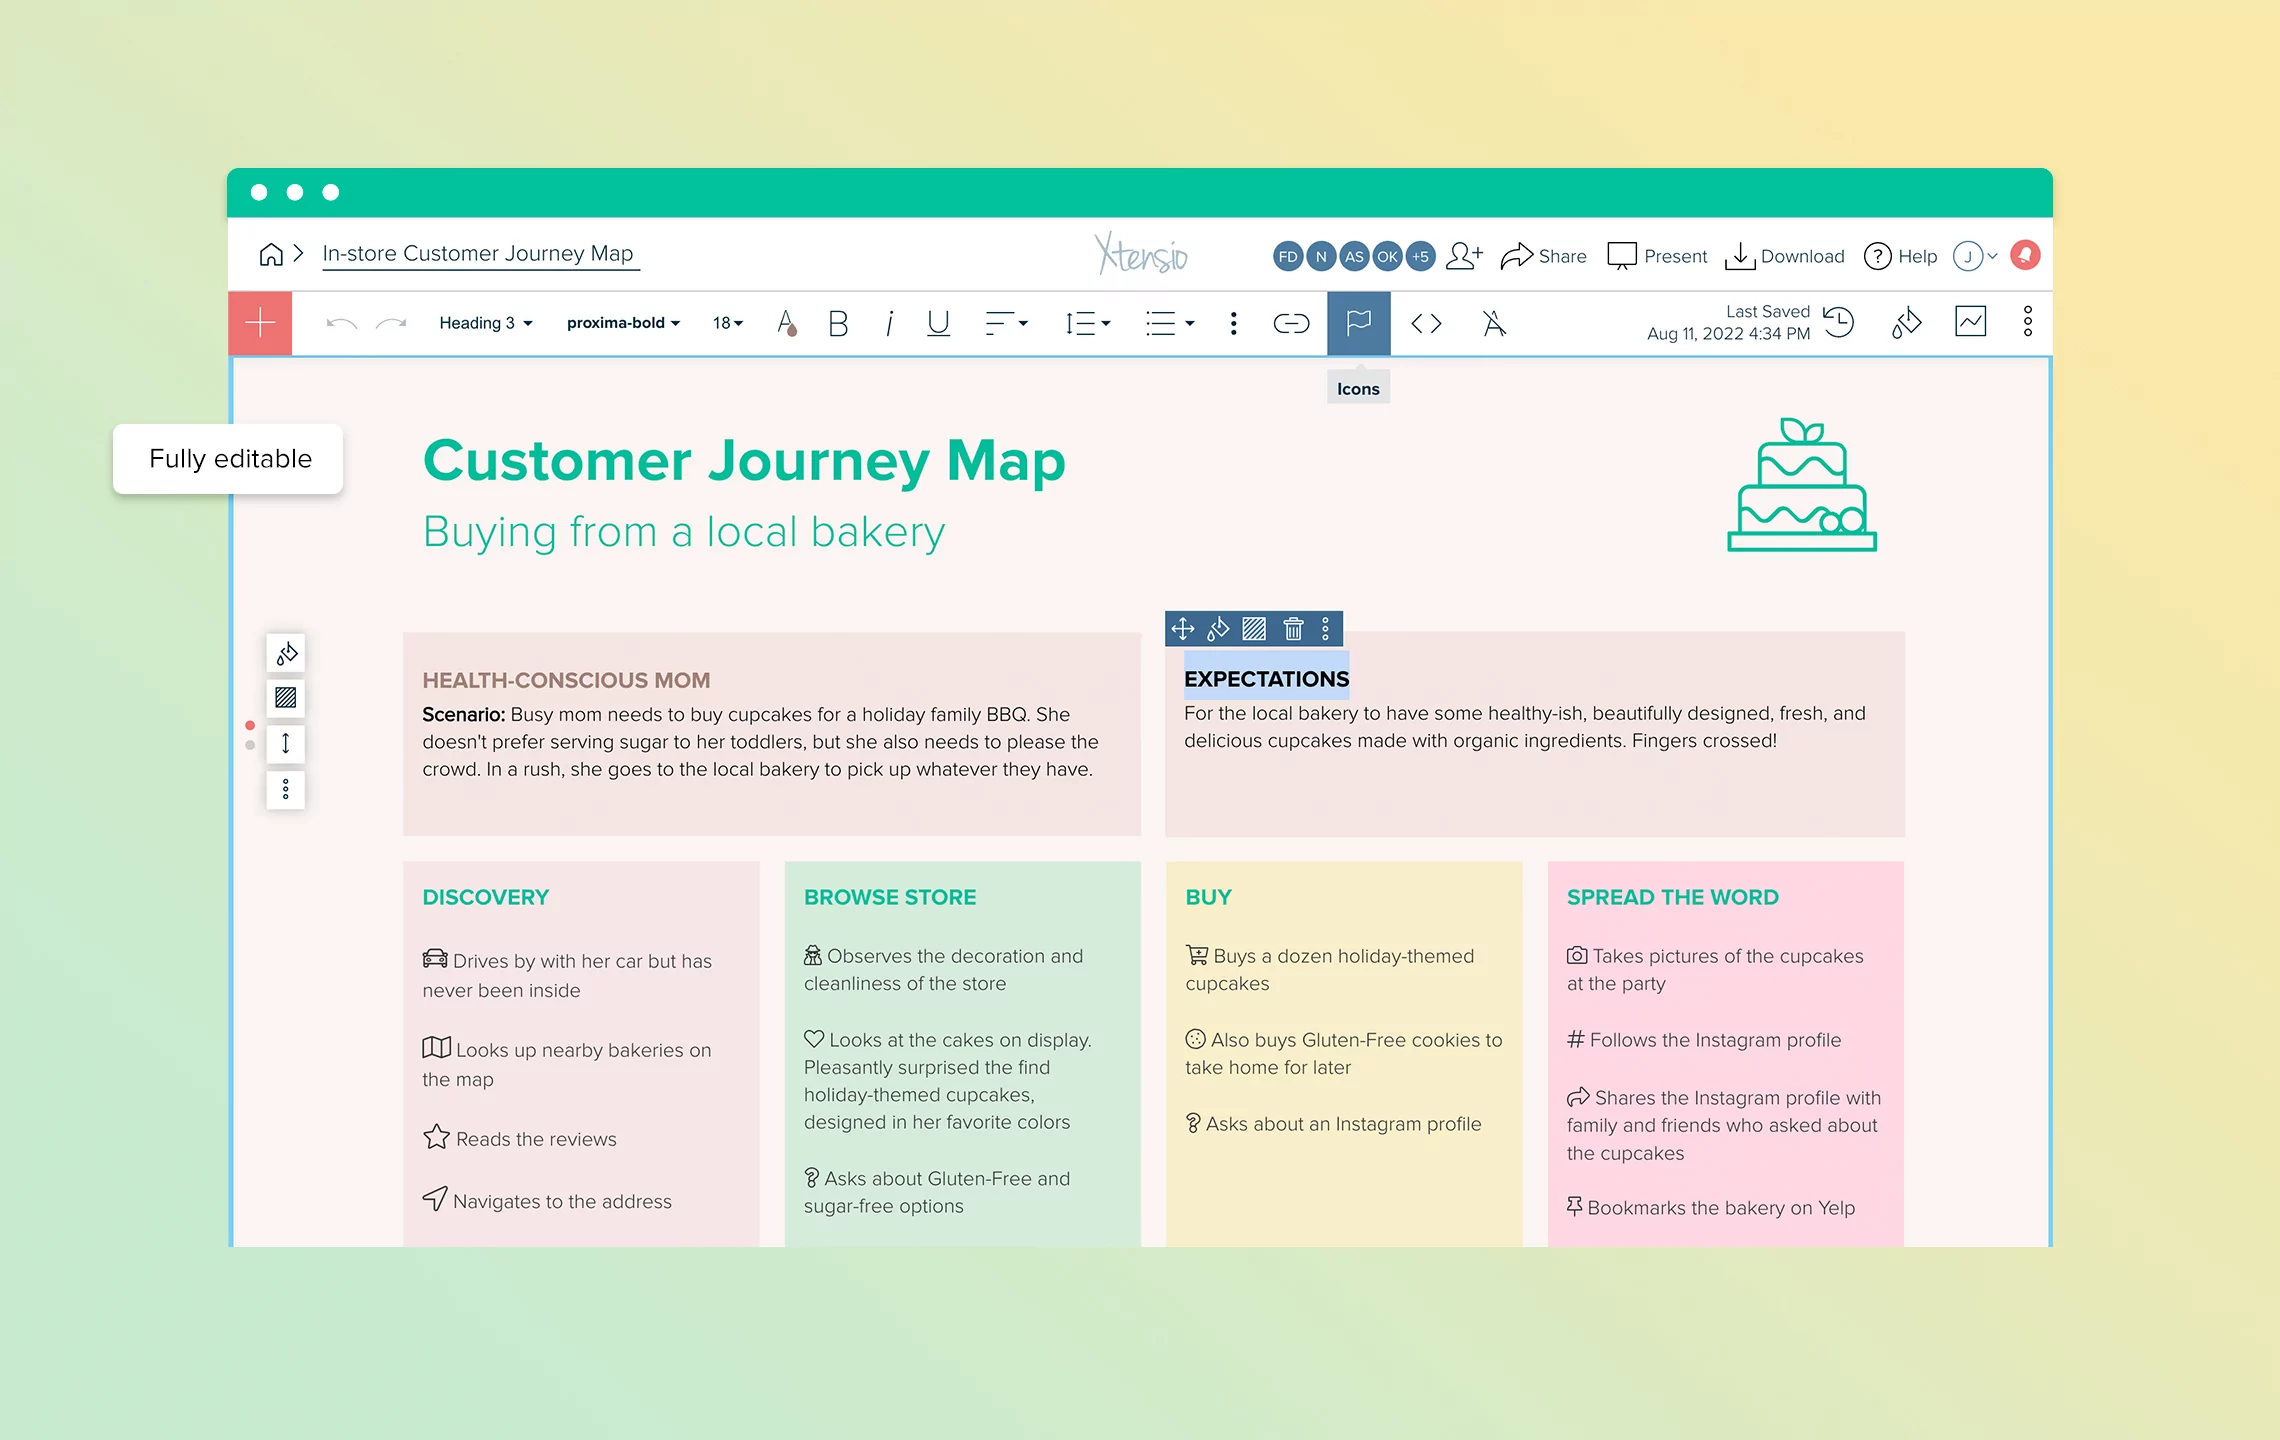
Task: Click the home icon in the breadcrumb
Action: [271, 254]
